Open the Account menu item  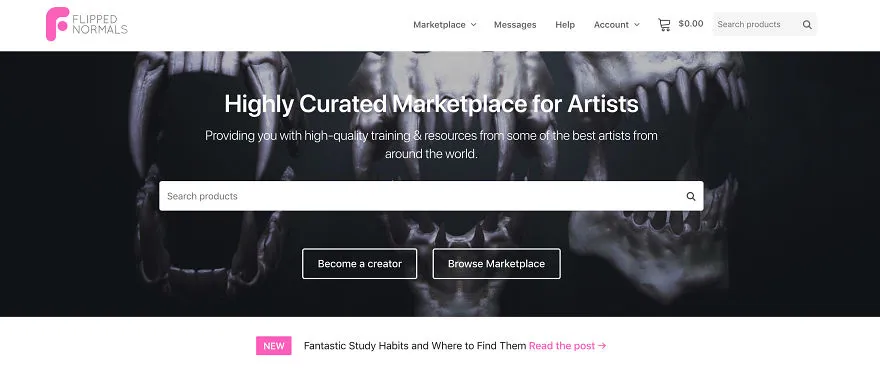(611, 25)
